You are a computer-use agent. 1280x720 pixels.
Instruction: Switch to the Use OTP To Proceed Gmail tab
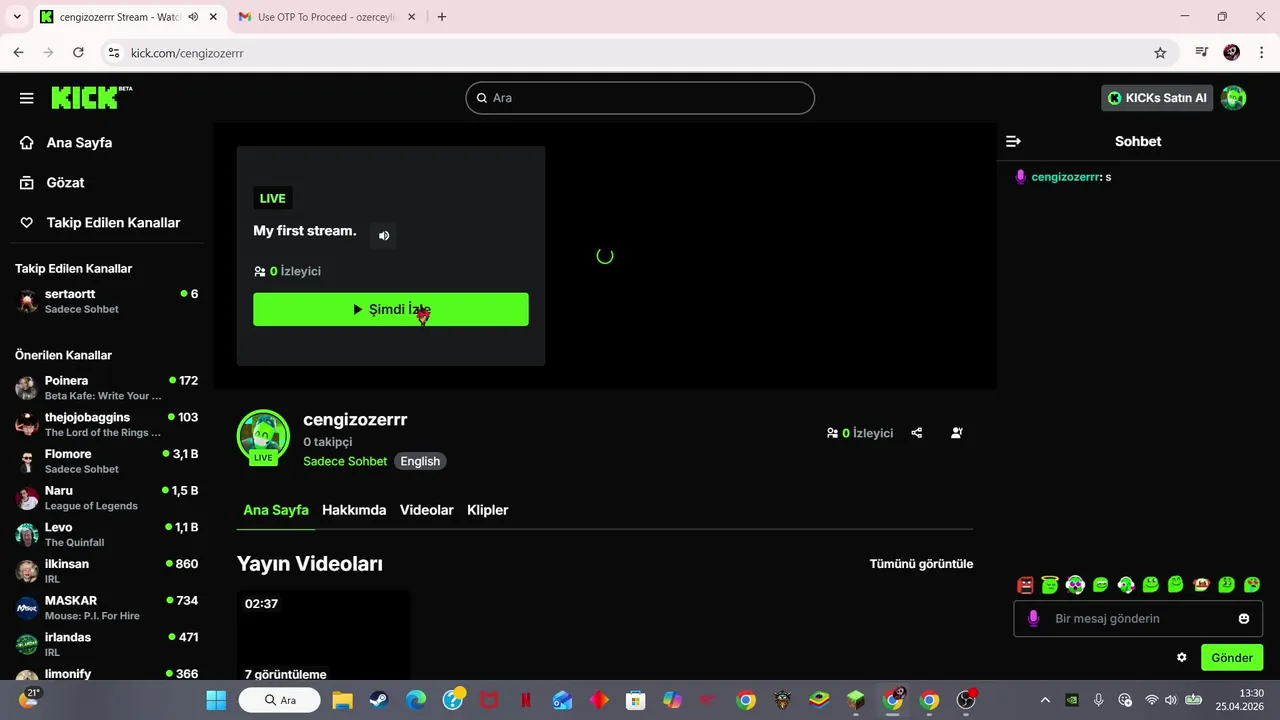click(325, 17)
